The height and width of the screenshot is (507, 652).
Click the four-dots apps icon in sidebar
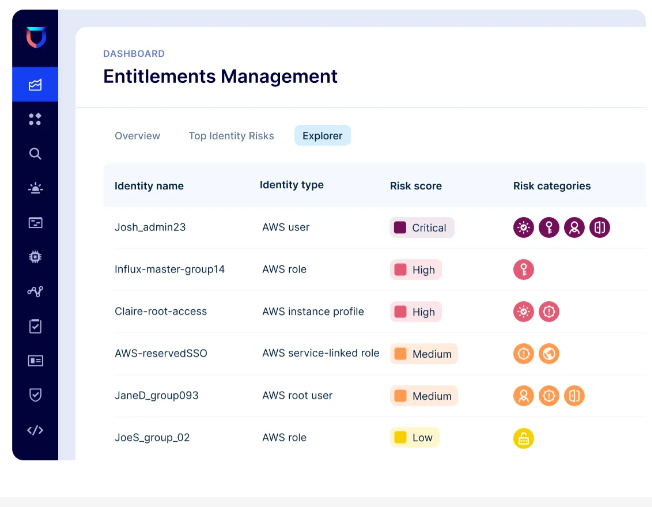coord(35,119)
